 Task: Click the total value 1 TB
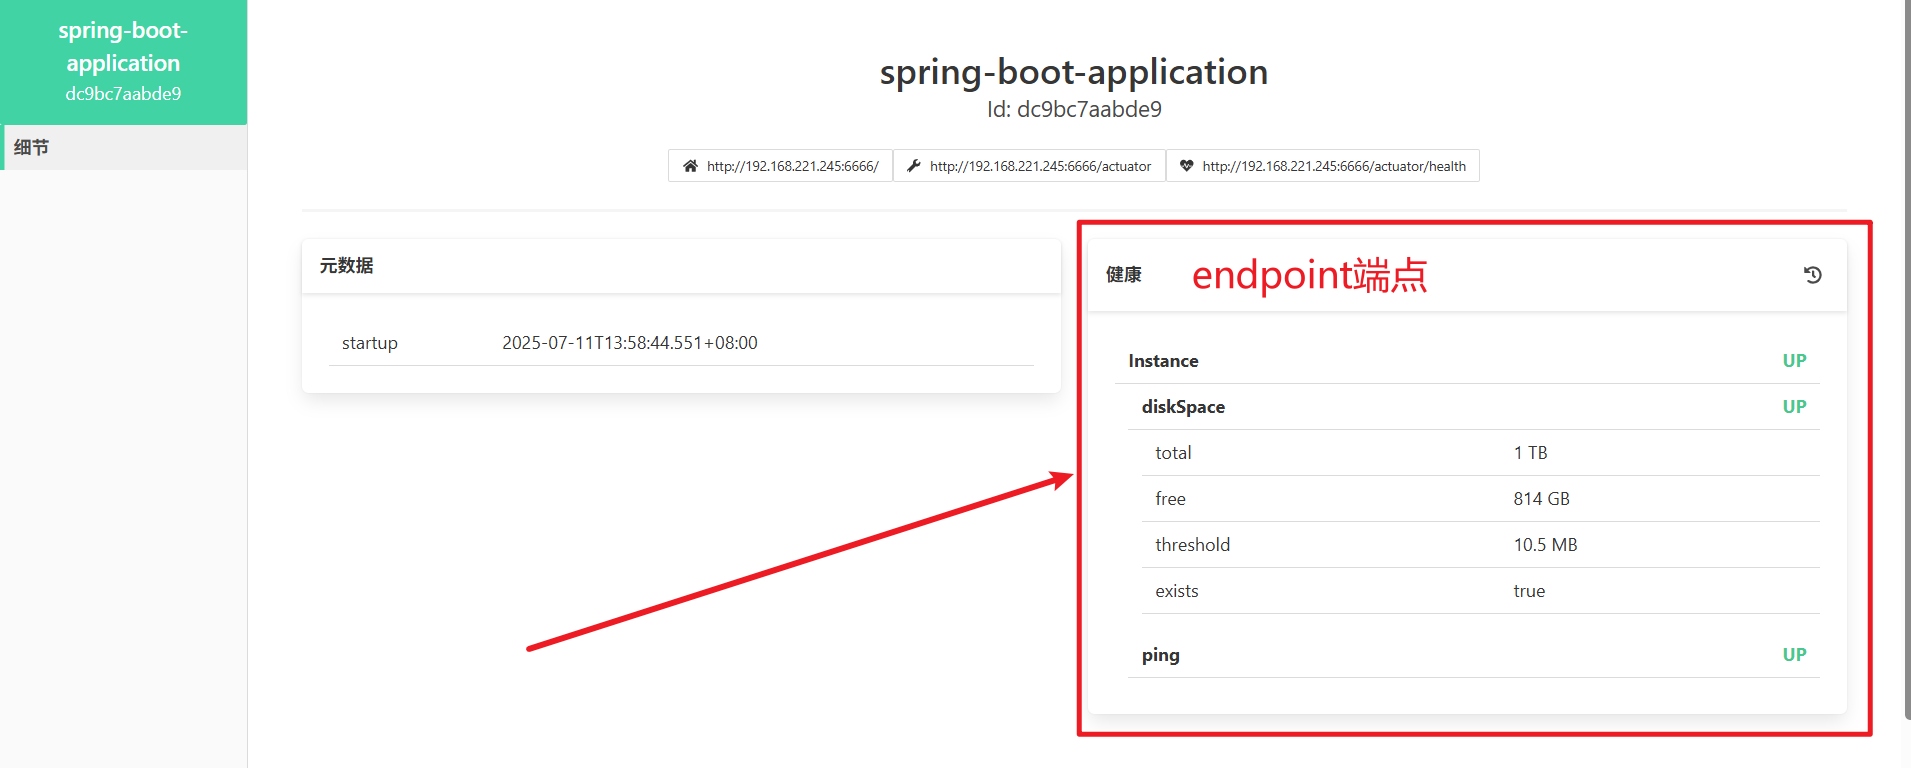pos(1530,453)
